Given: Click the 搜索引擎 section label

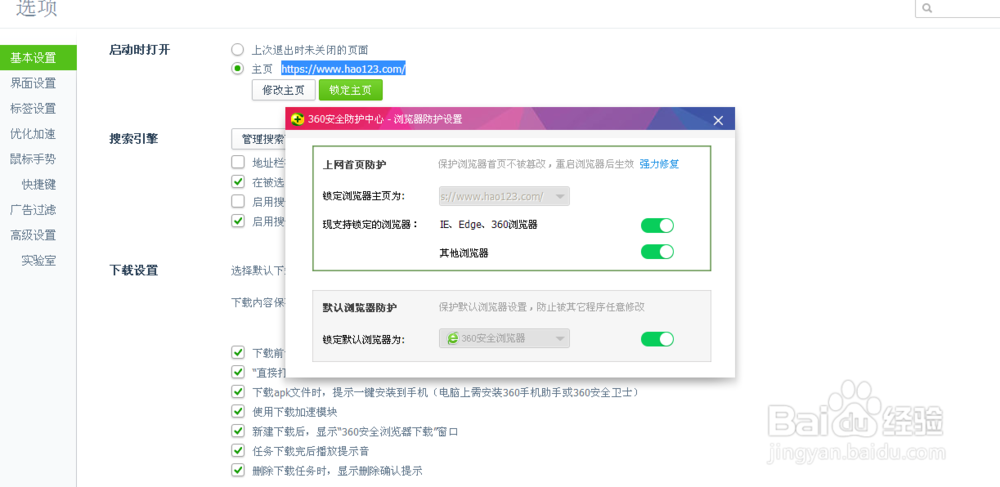Looking at the screenshot, I should click(133, 139).
